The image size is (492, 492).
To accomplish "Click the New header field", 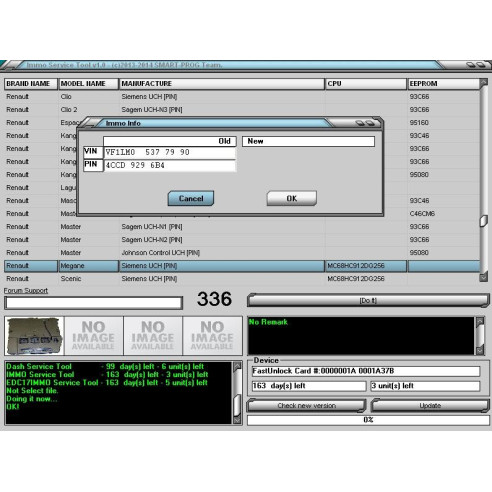I will (308, 141).
